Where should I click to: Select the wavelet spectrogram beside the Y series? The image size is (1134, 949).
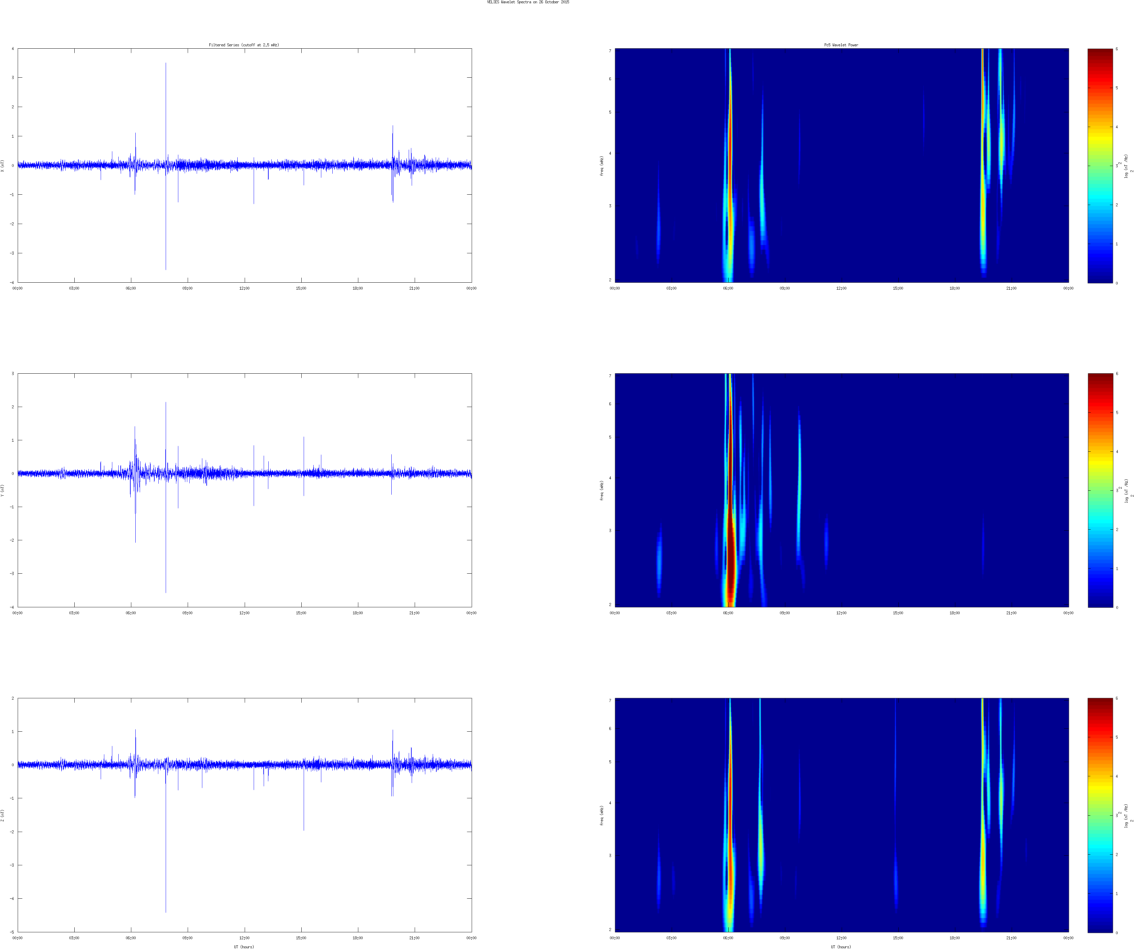pyautogui.click(x=842, y=490)
